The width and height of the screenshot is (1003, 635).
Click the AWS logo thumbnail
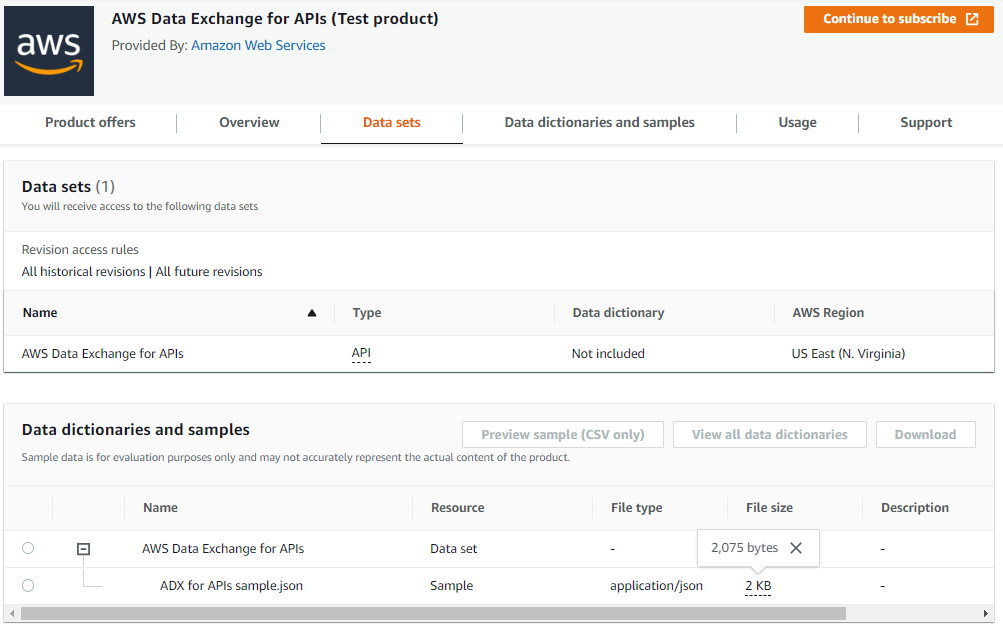(49, 51)
